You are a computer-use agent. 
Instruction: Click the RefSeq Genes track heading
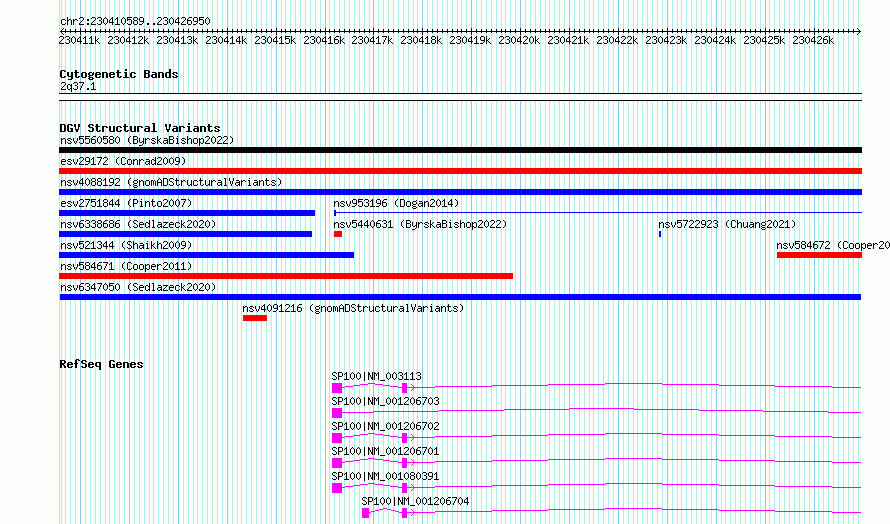[x=101, y=364]
